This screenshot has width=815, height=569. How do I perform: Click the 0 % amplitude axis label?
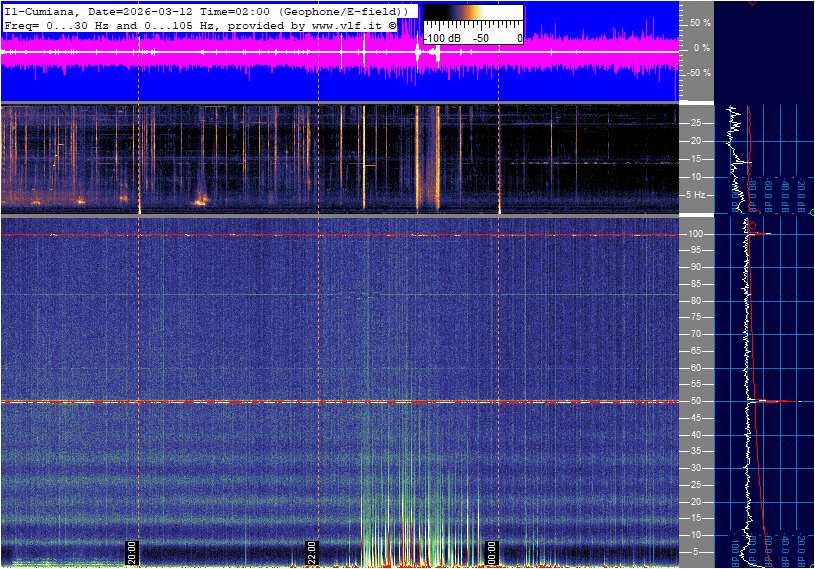click(x=701, y=48)
